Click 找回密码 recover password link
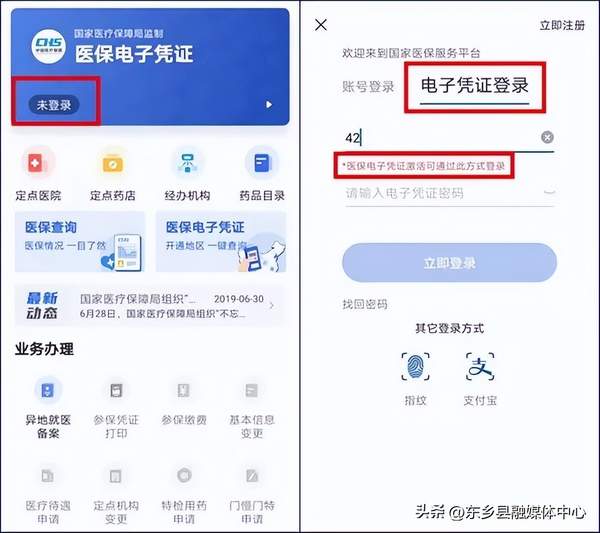This screenshot has height=533, width=600. (365, 304)
